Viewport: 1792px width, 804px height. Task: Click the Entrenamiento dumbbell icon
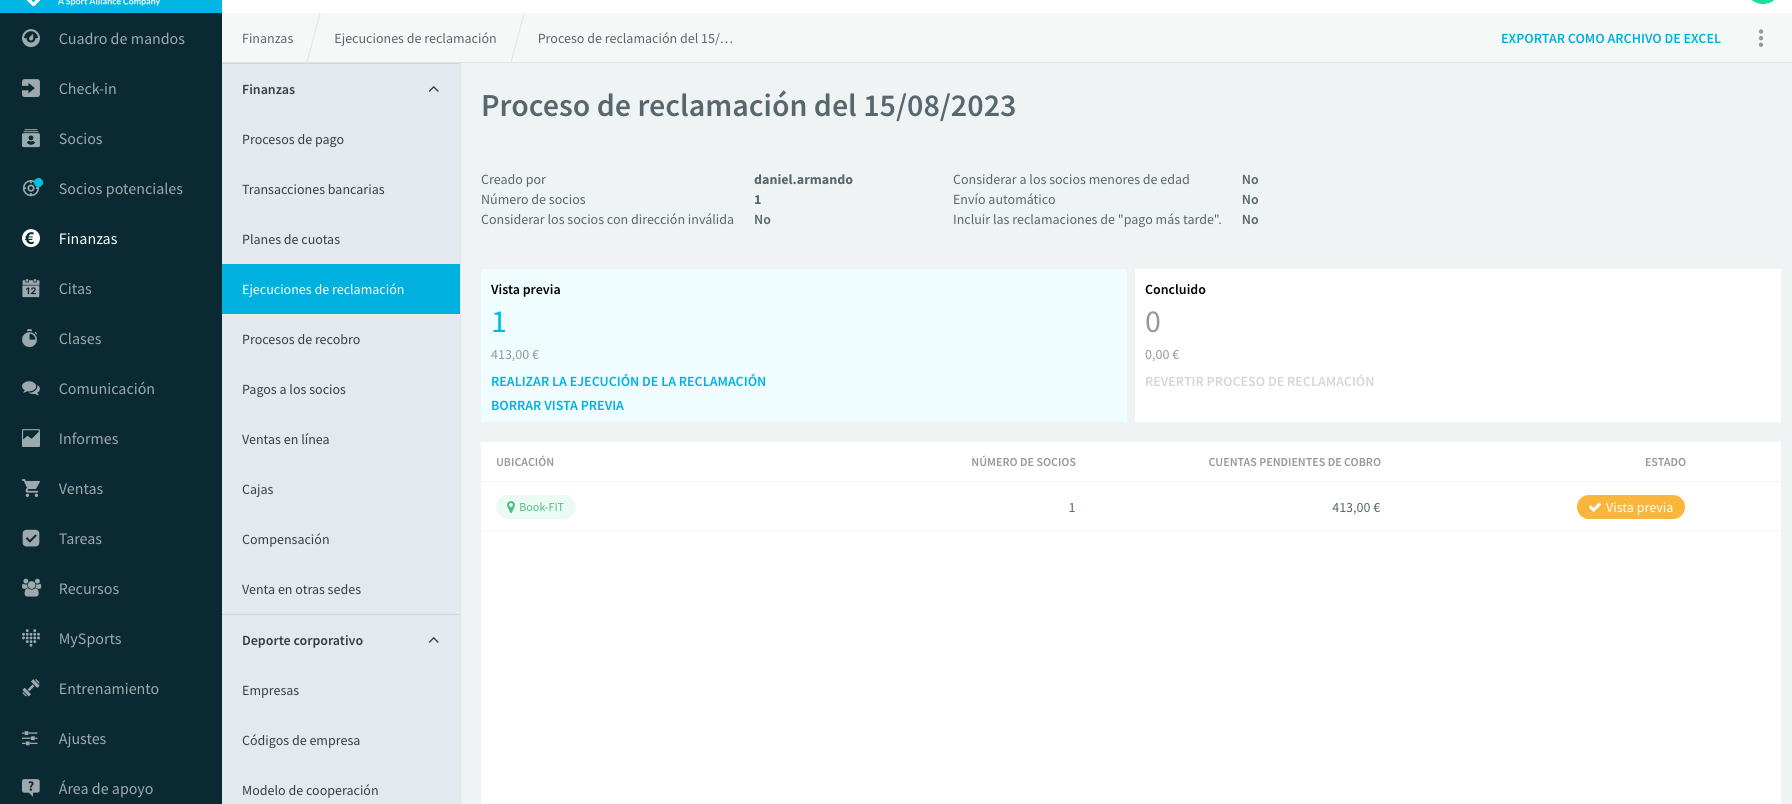(31, 688)
